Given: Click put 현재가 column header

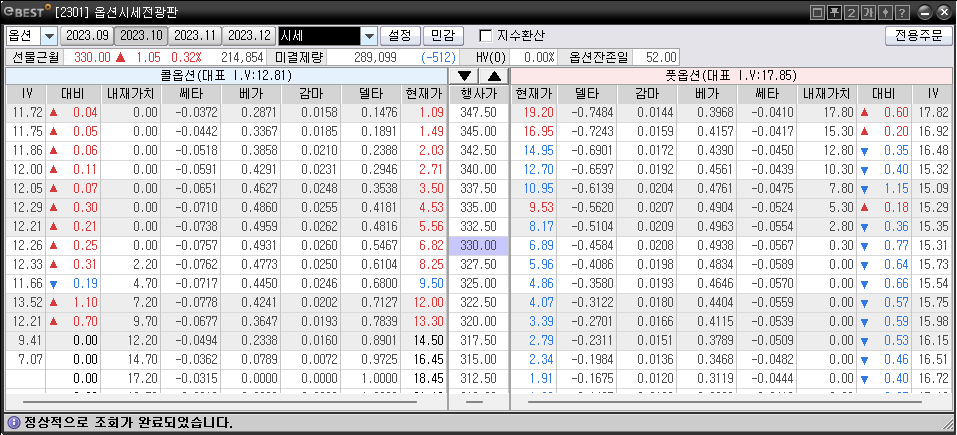Looking at the screenshot, I should pos(533,94).
